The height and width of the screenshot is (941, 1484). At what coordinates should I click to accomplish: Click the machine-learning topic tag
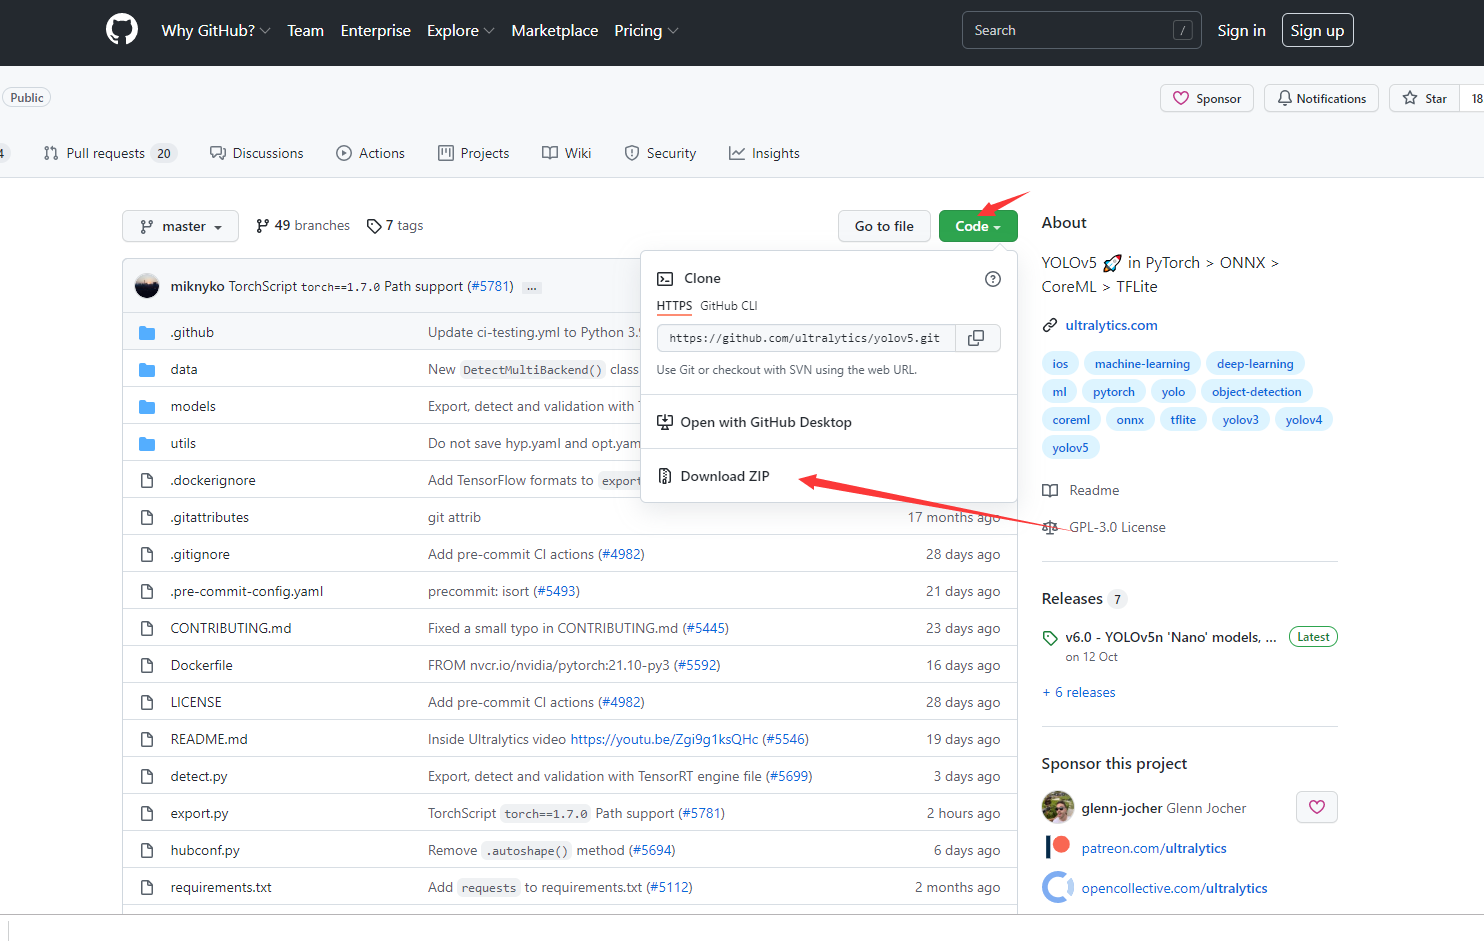(1142, 364)
